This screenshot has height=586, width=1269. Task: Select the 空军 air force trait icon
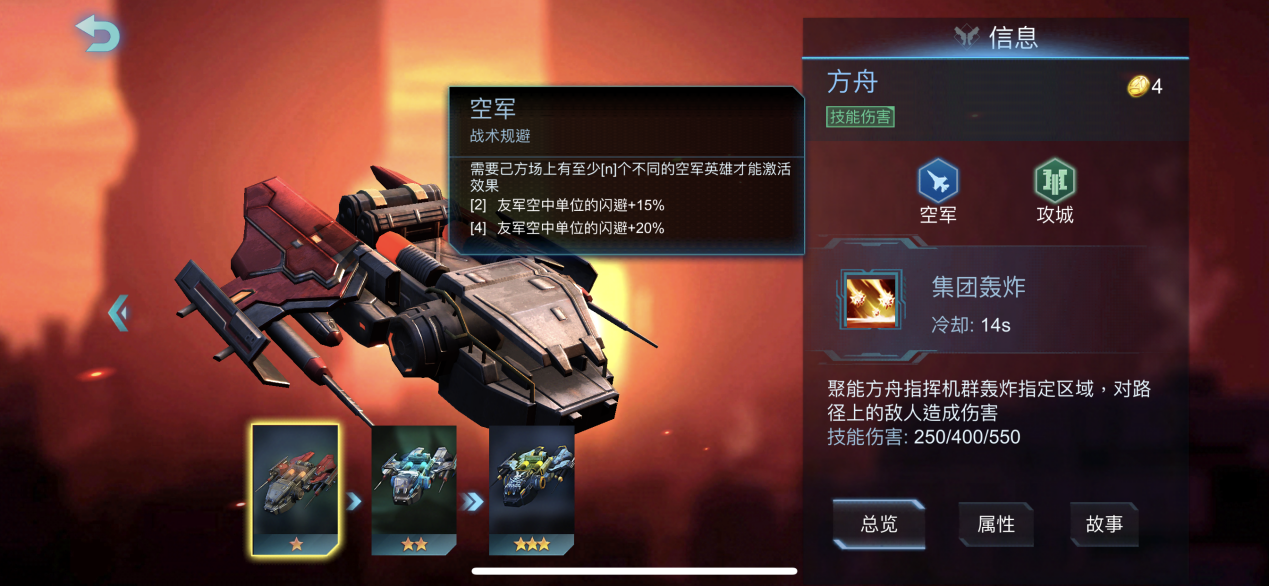938,181
